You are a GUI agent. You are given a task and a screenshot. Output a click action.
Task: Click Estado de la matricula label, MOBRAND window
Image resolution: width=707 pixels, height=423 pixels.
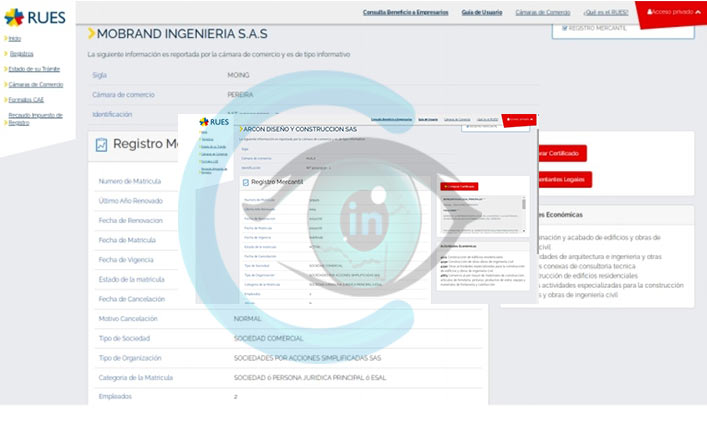tap(132, 280)
